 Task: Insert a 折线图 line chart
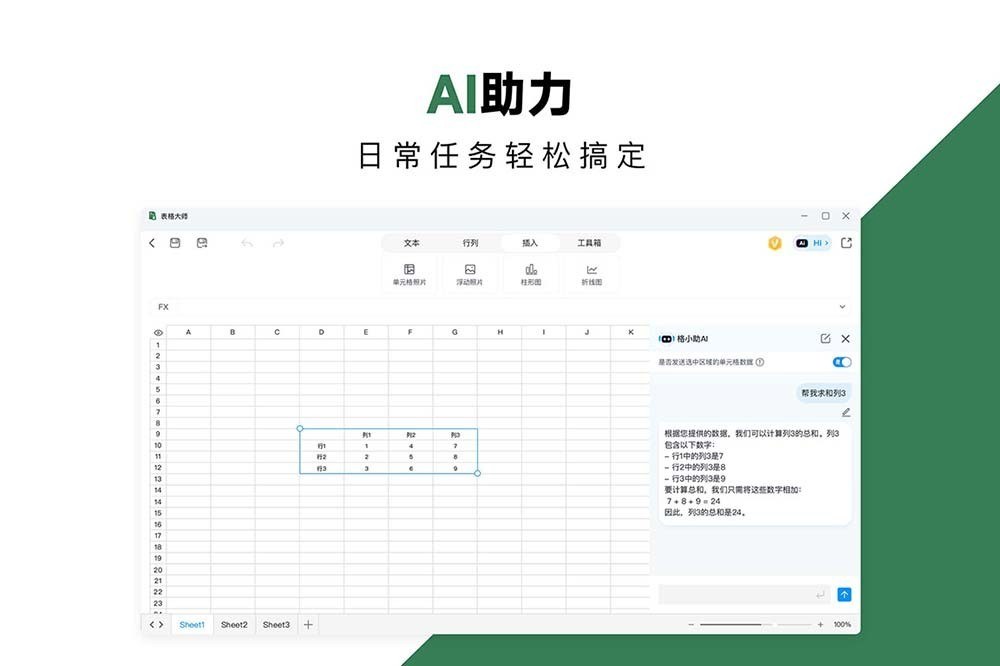592,273
